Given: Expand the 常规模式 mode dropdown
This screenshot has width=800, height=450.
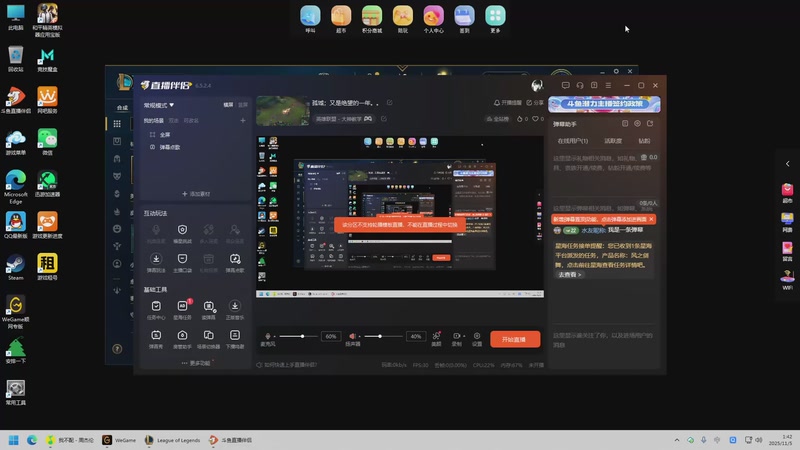Looking at the screenshot, I should pos(159,105).
